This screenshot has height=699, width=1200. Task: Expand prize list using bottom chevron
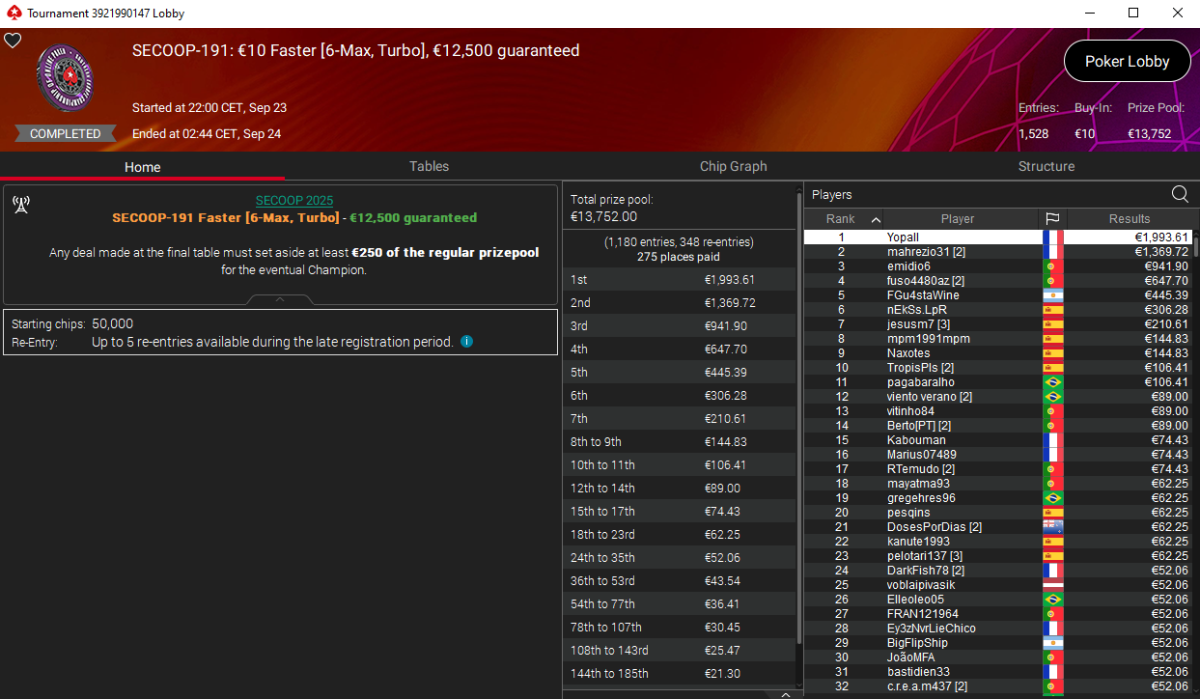coord(785,693)
